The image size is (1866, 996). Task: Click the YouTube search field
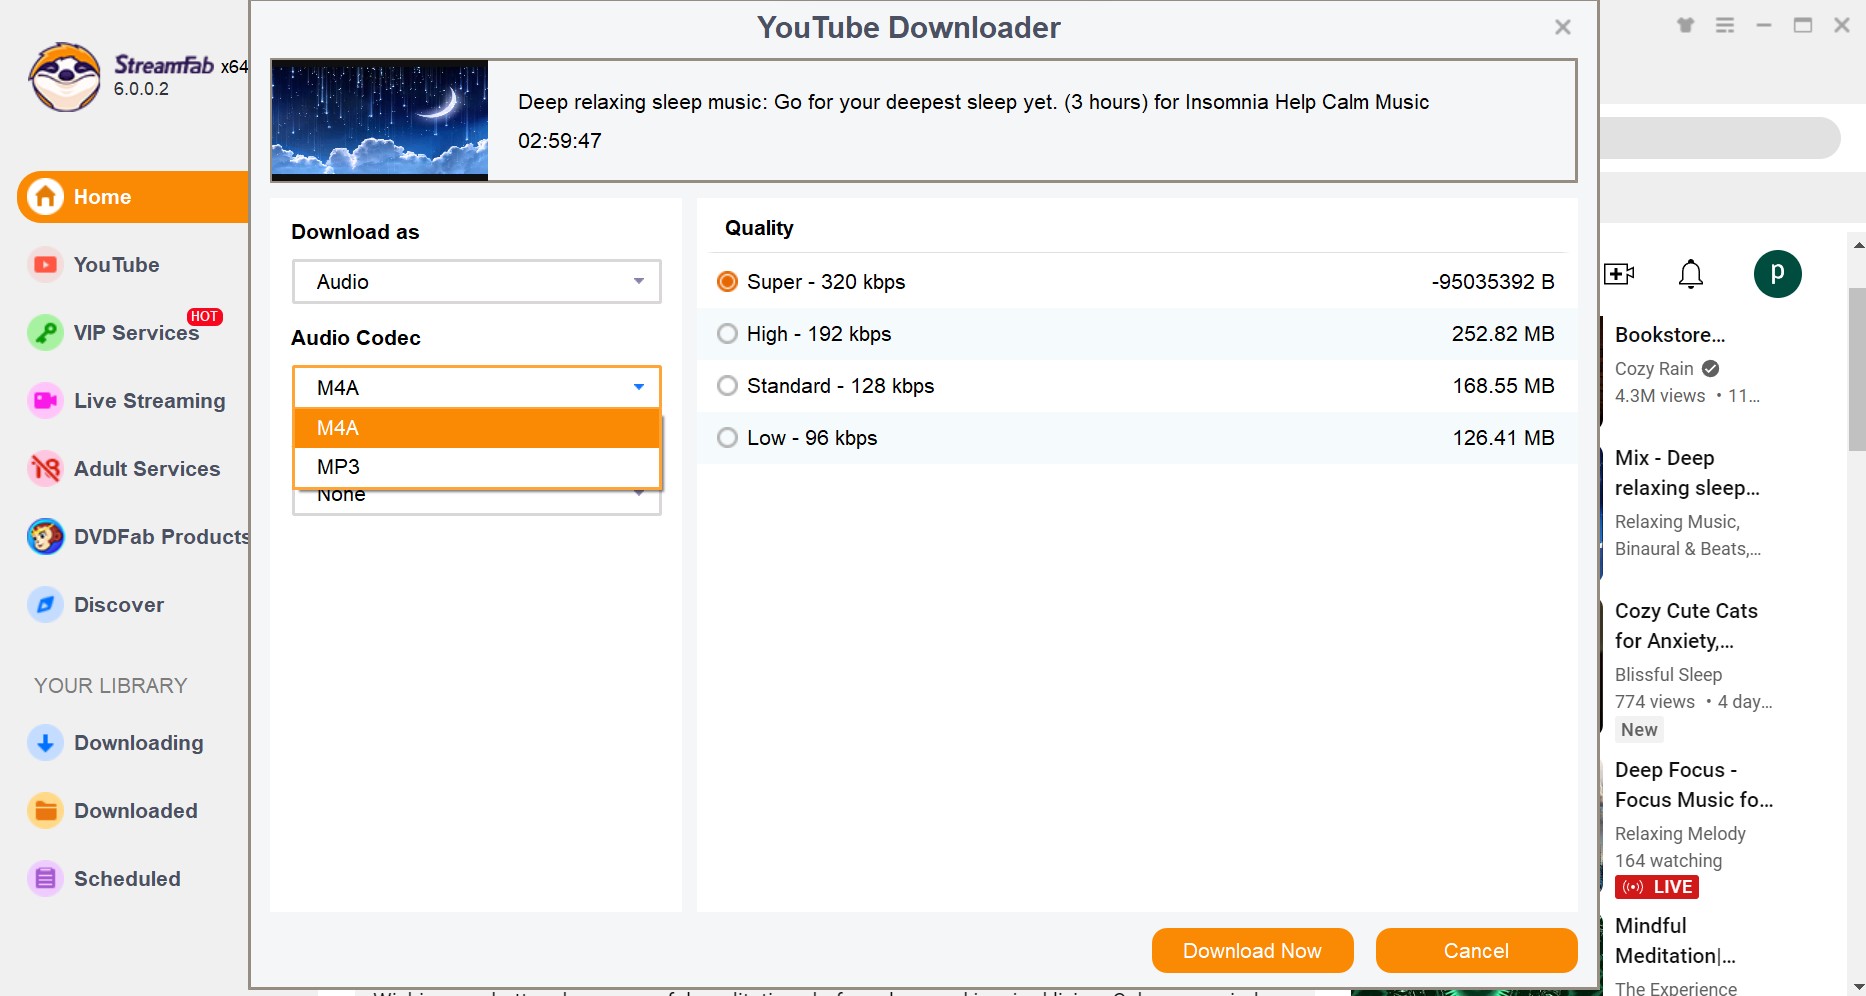coord(1720,138)
